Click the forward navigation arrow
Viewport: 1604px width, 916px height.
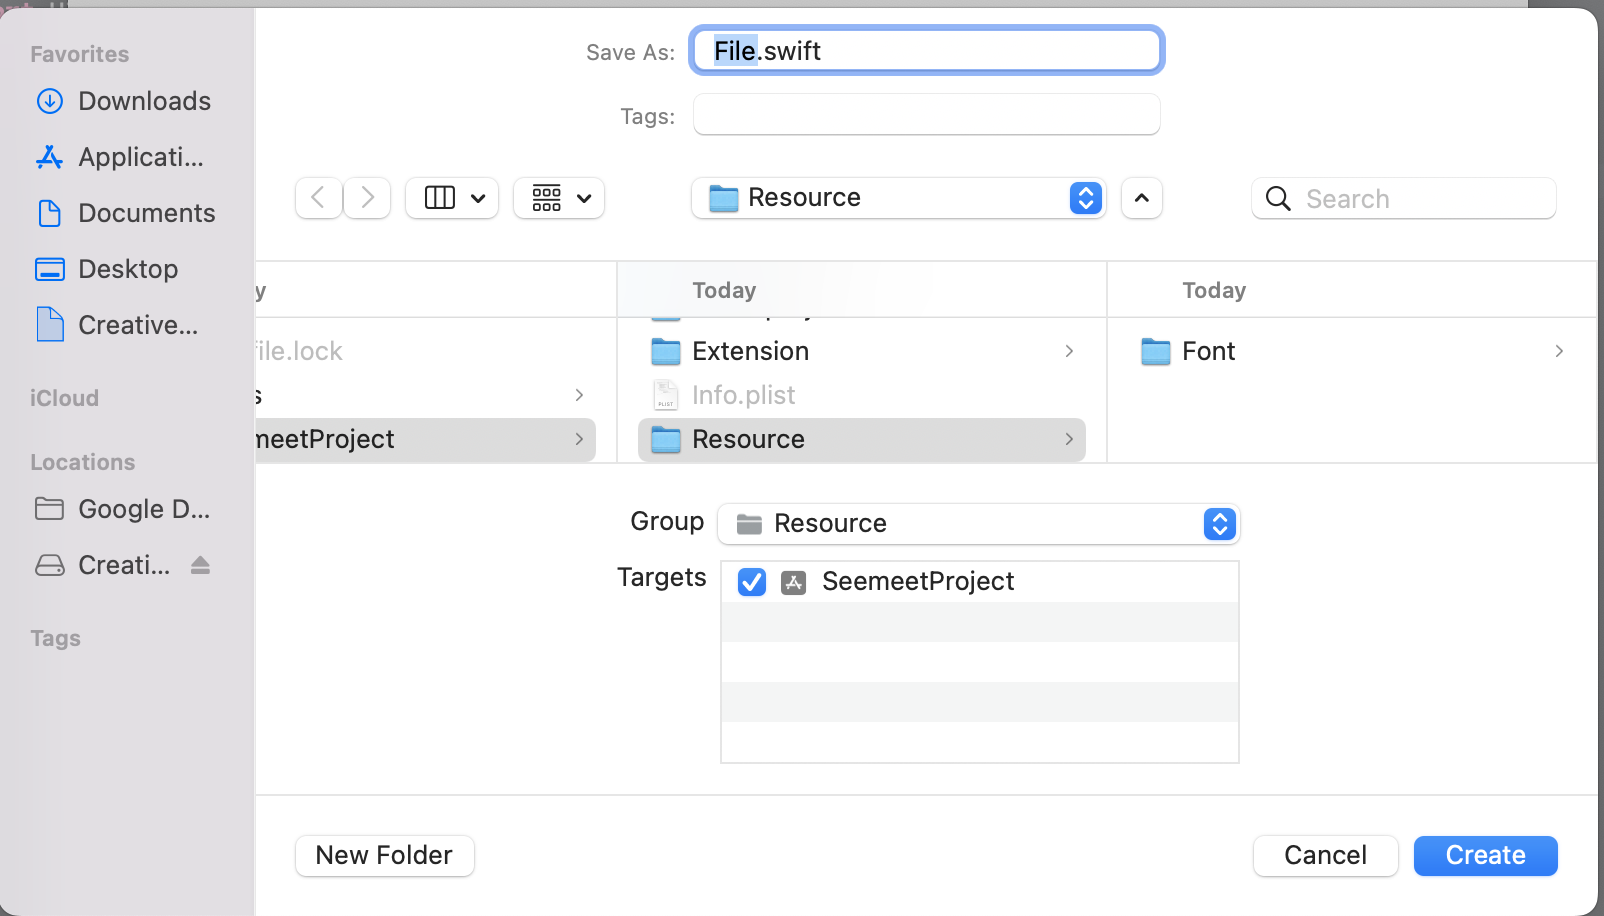tap(367, 198)
